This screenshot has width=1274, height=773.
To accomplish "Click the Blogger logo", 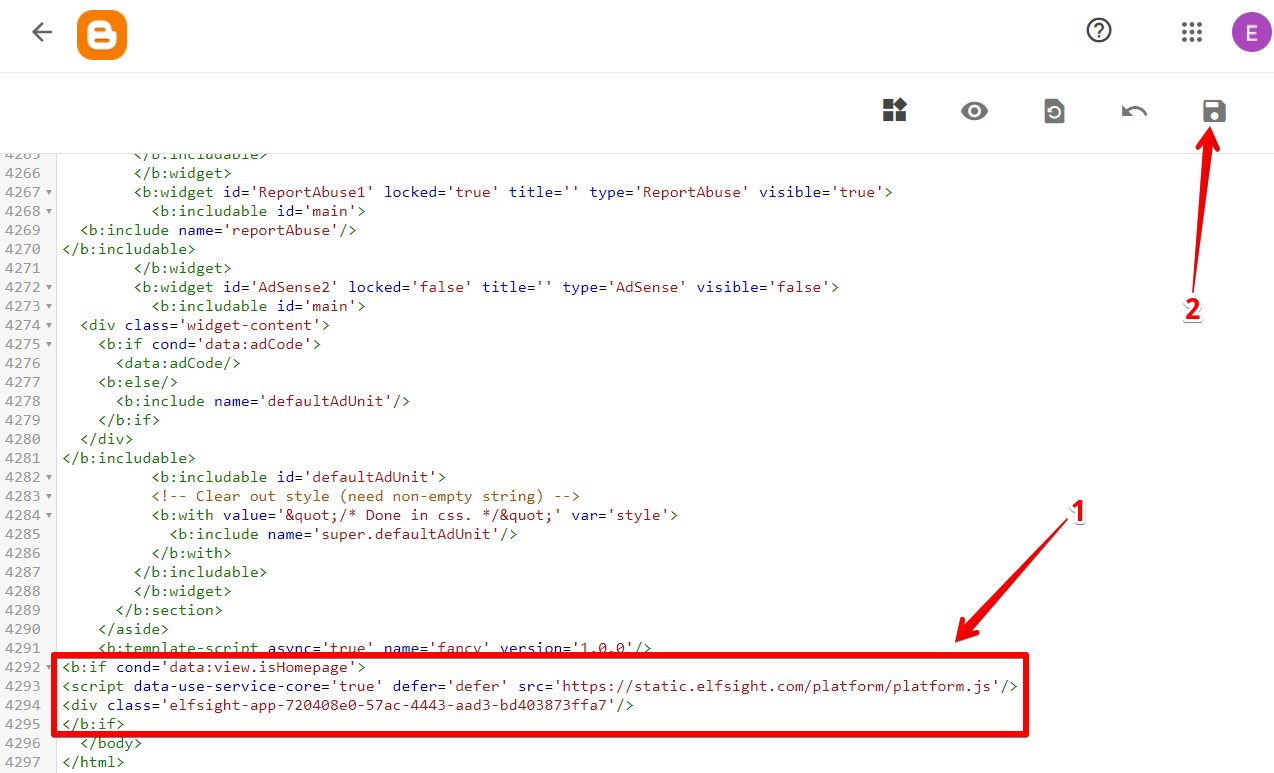I will coord(101,33).
